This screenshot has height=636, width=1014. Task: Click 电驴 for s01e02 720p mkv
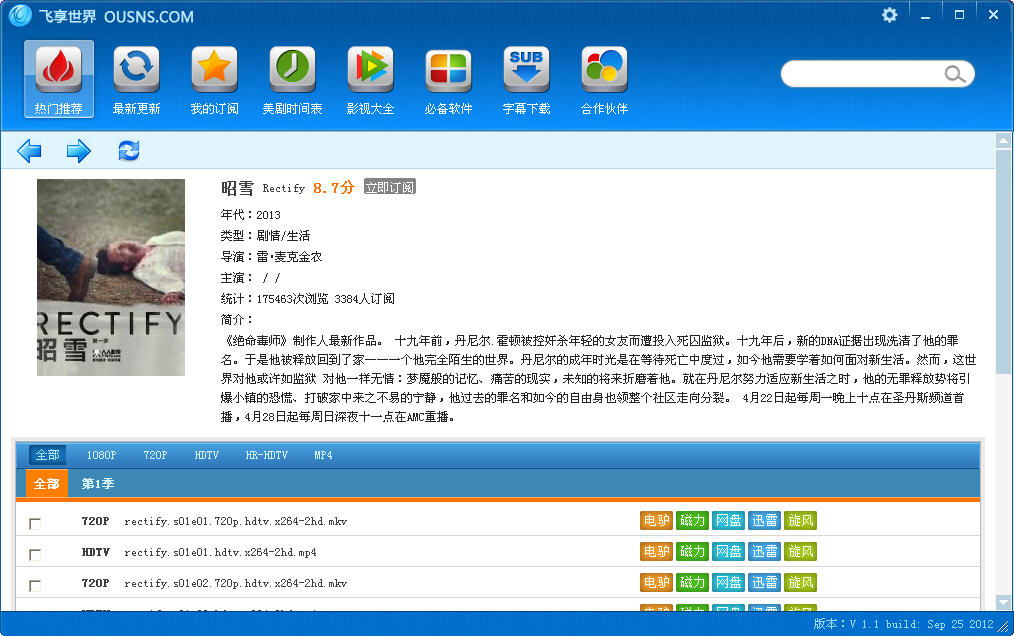point(656,582)
